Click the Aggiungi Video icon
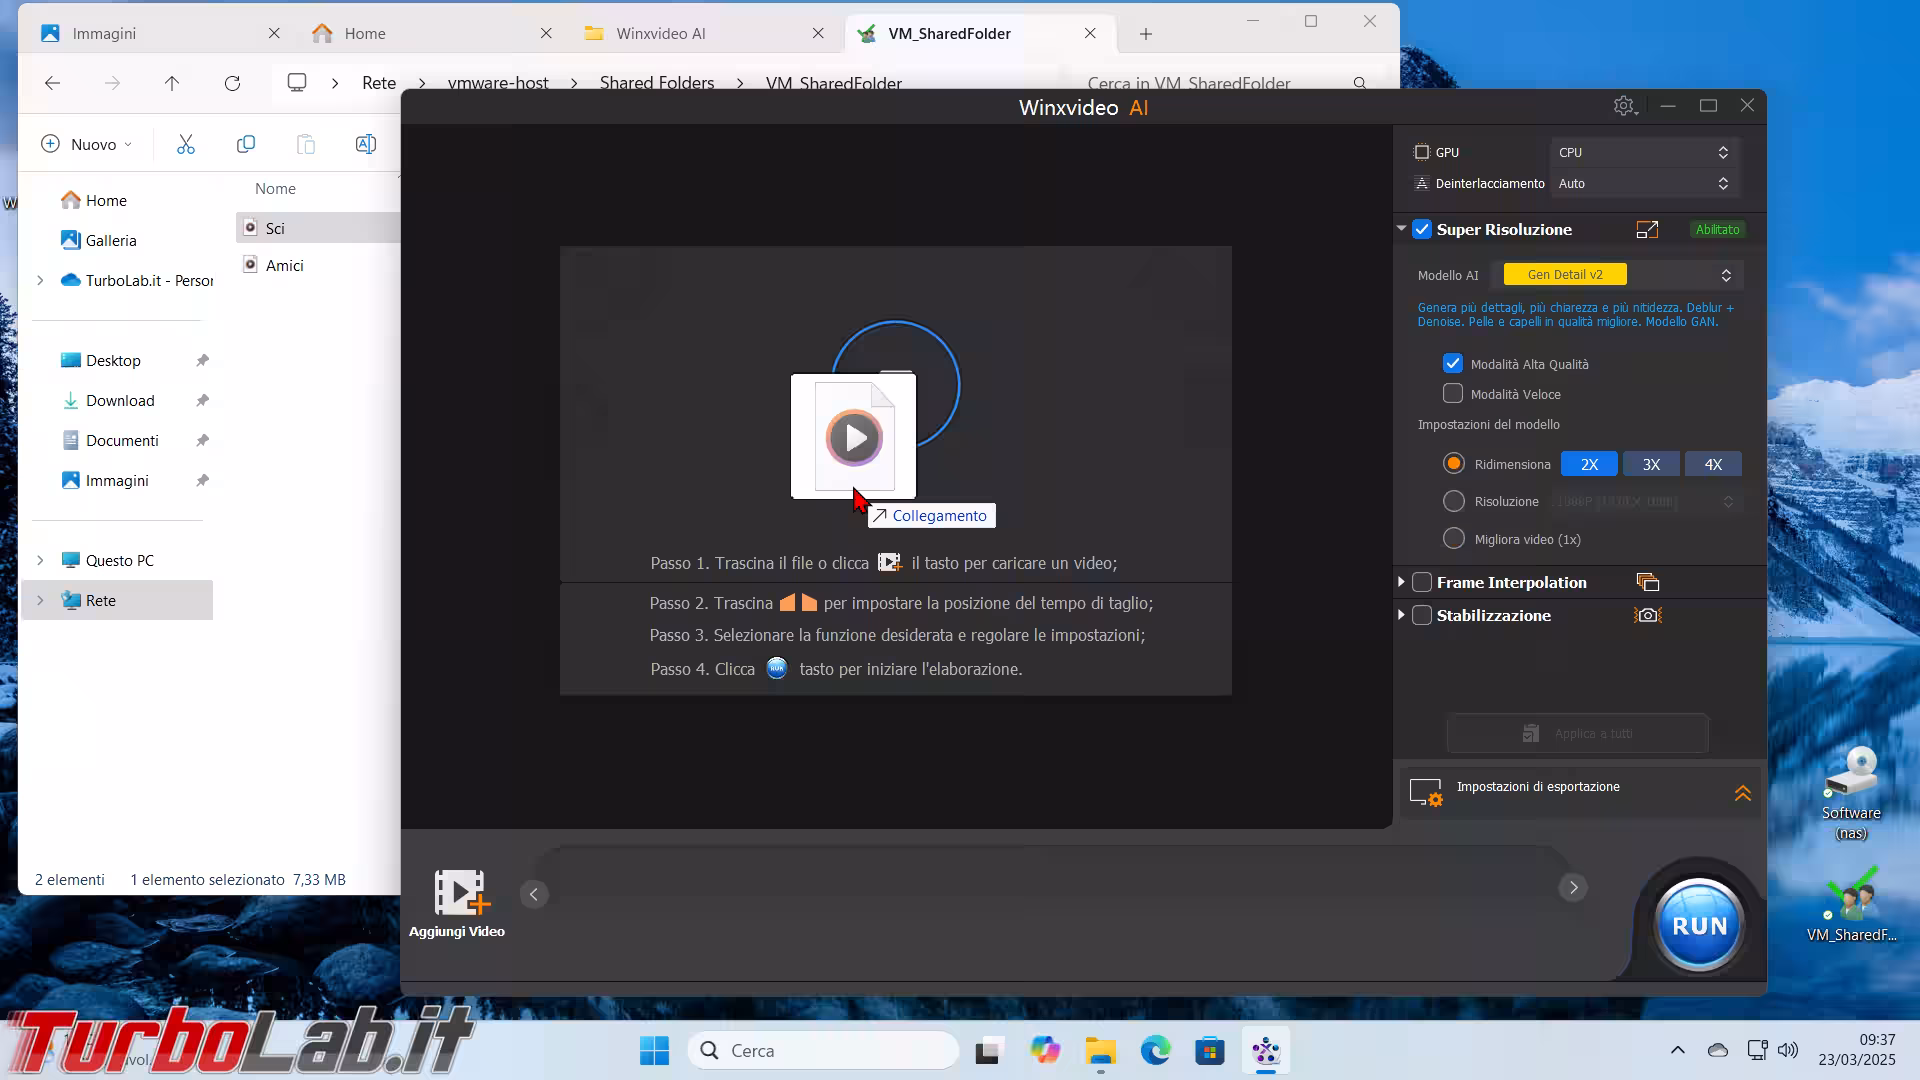 click(459, 893)
